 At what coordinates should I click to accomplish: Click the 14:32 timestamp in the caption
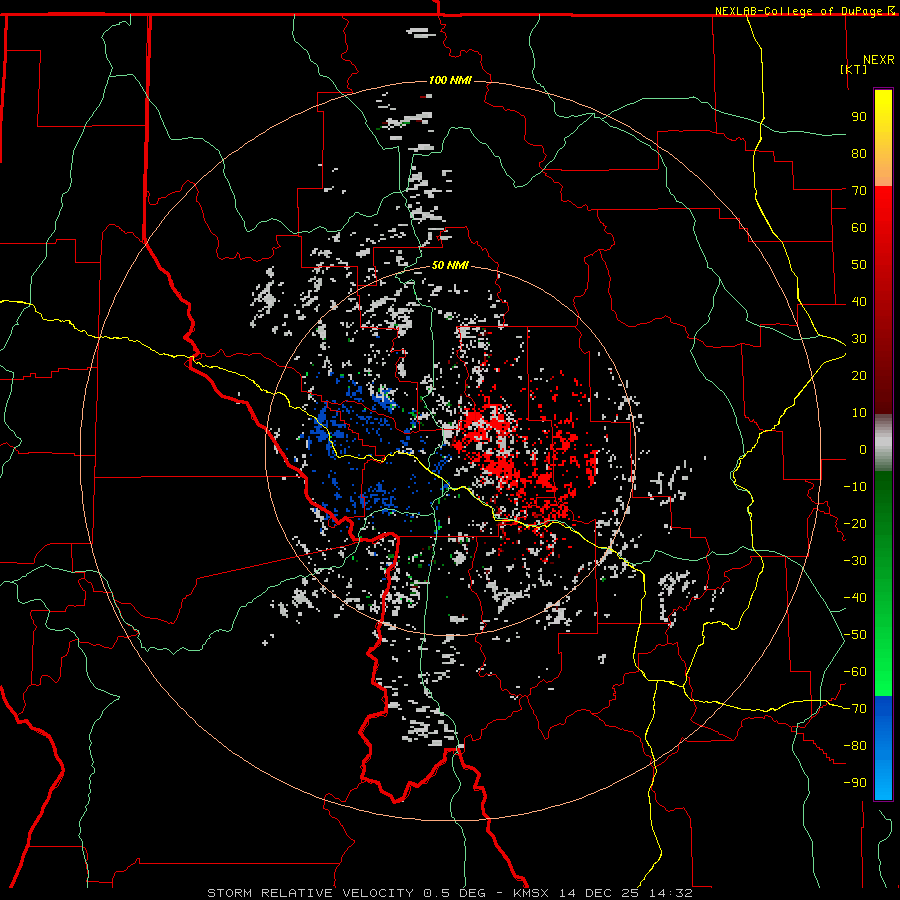click(x=671, y=893)
